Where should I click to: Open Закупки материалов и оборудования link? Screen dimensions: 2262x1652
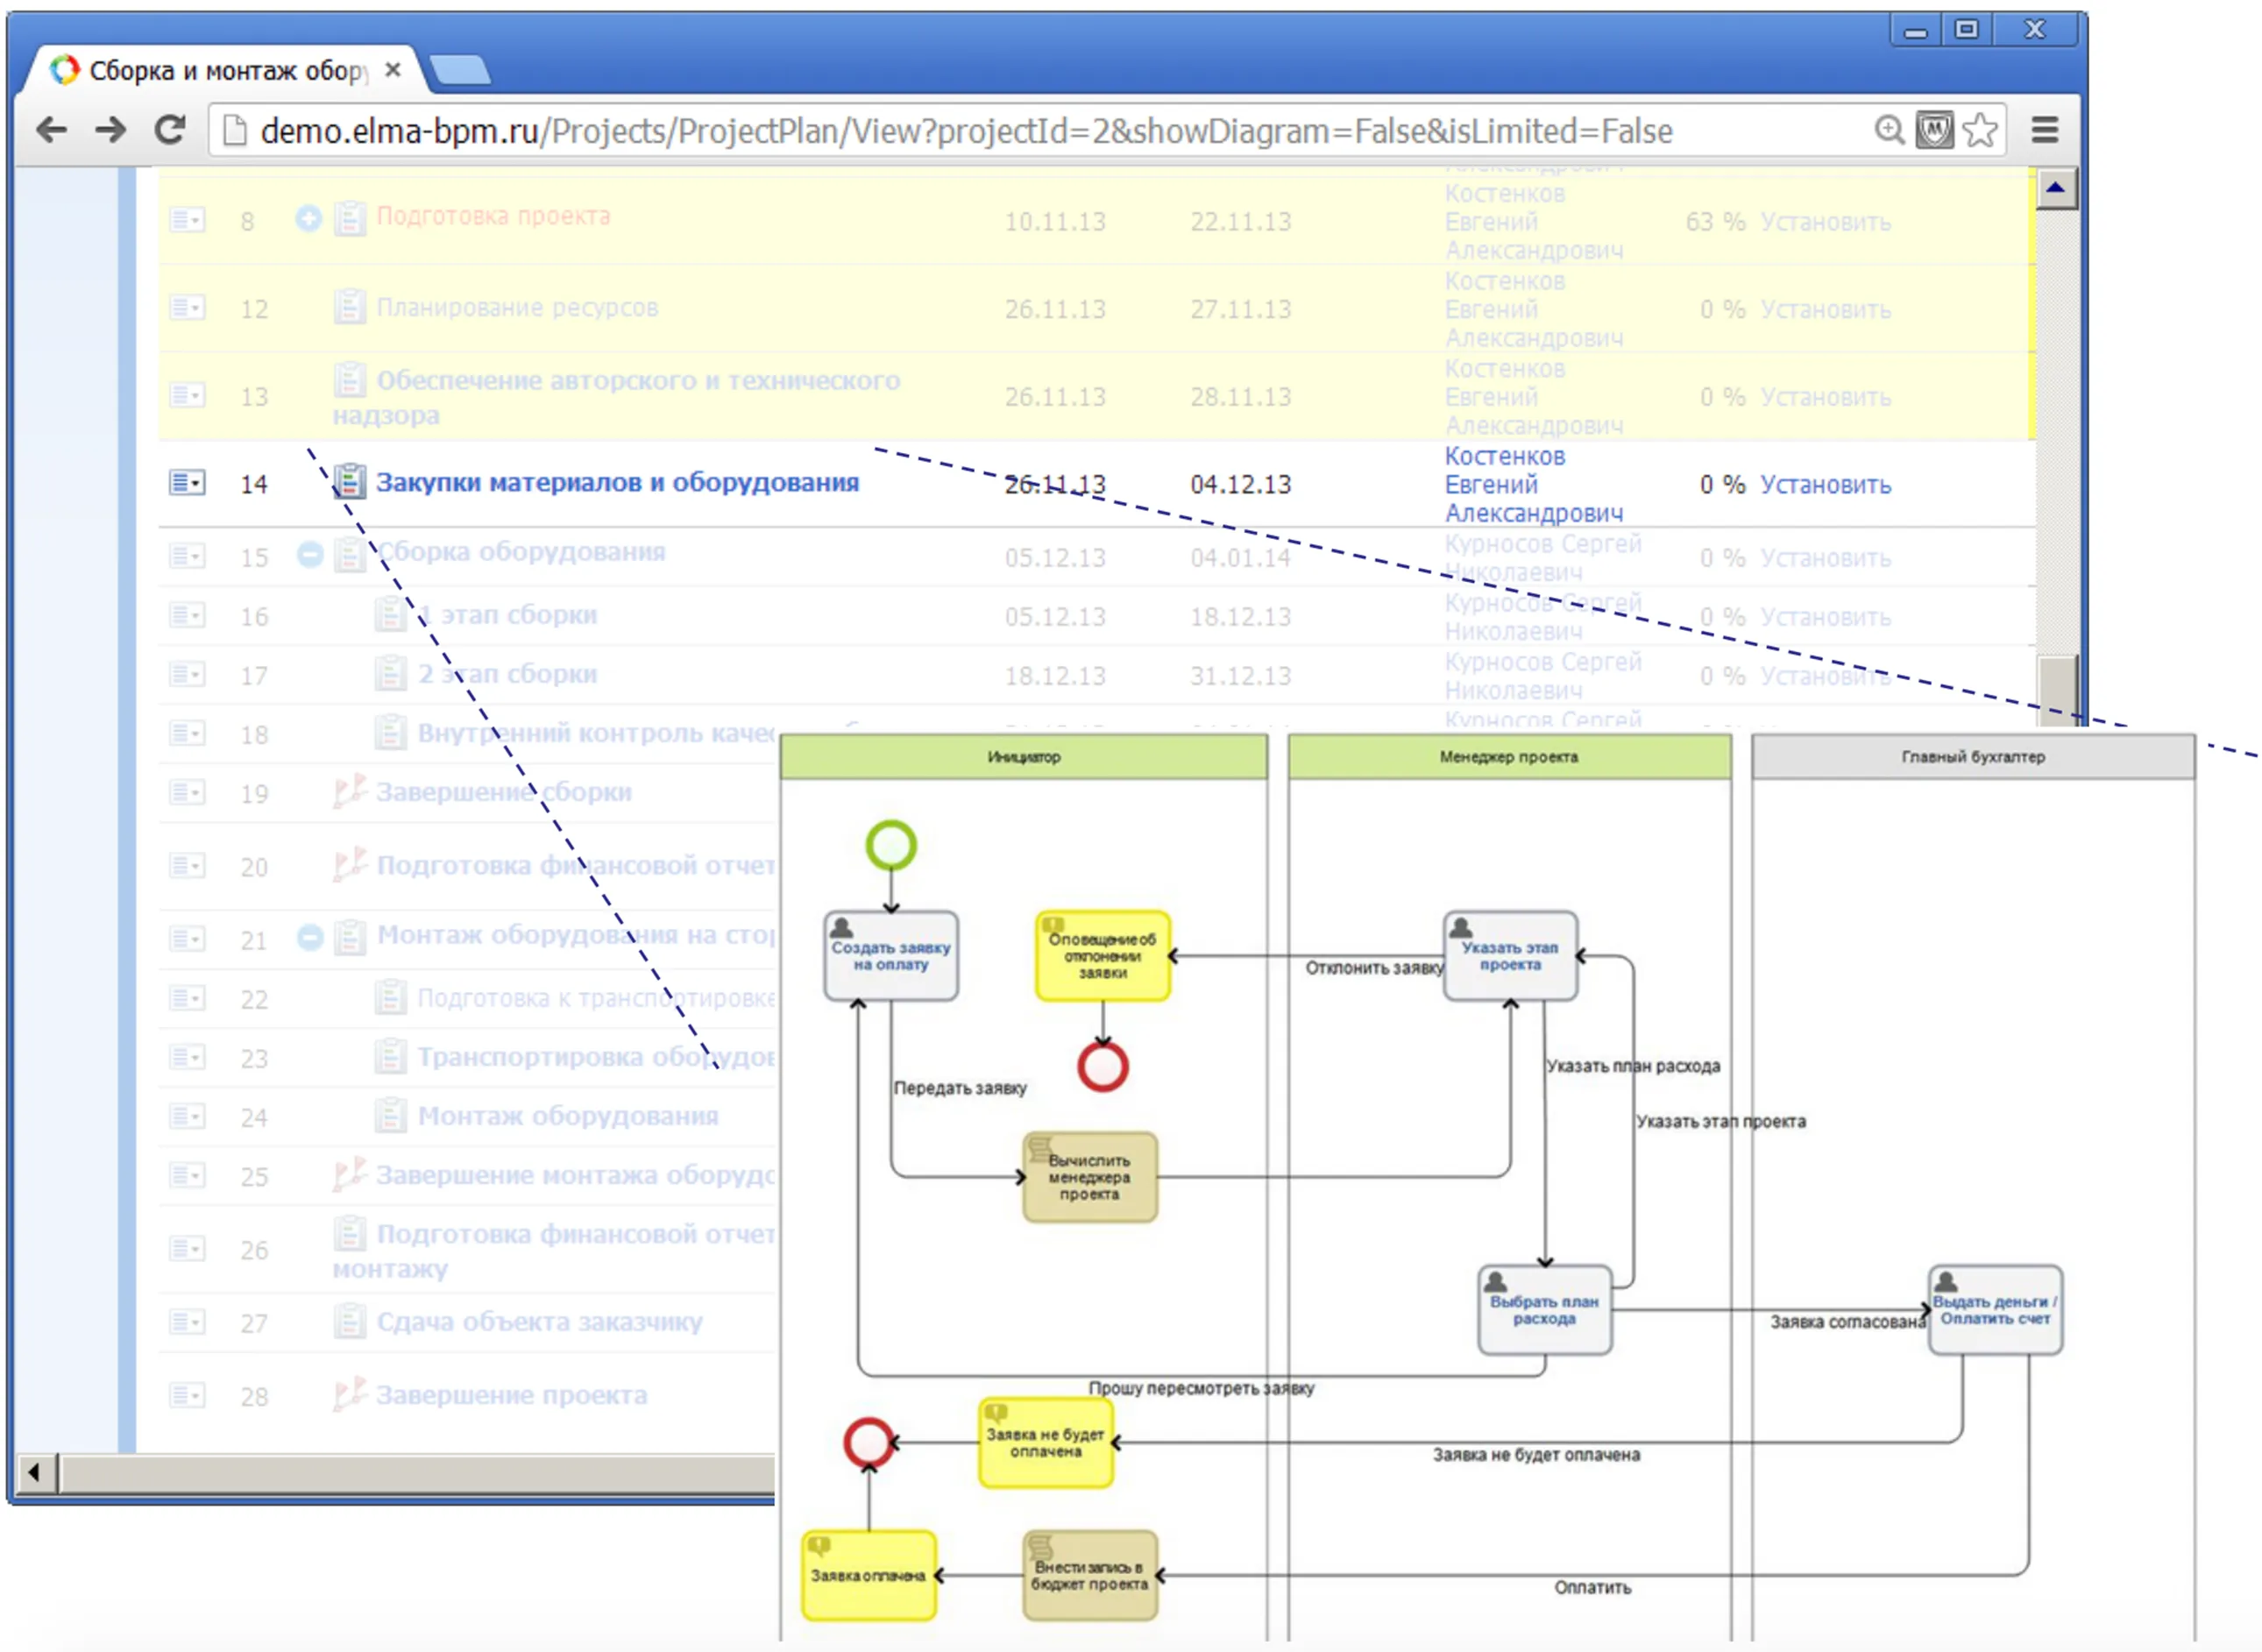click(617, 483)
